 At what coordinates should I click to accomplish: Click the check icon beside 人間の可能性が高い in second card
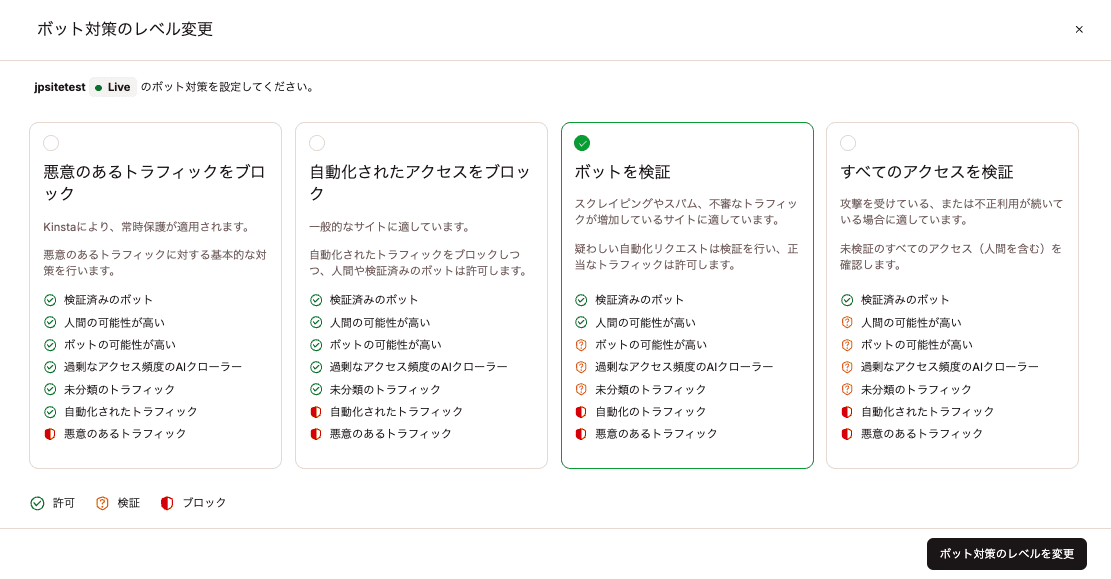pos(315,321)
